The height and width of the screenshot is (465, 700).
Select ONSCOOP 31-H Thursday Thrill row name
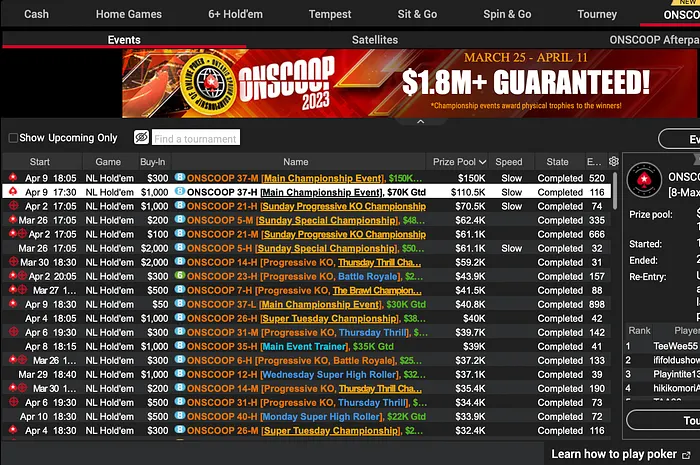pos(307,403)
